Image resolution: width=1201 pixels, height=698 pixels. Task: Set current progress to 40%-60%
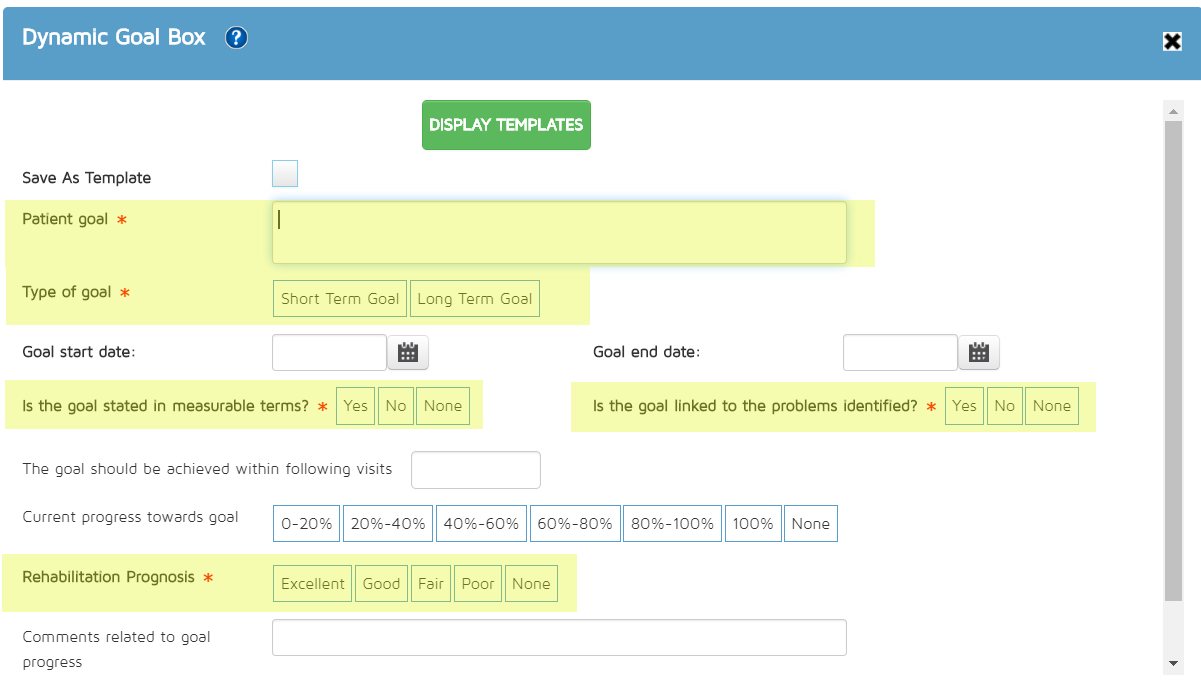coord(481,524)
